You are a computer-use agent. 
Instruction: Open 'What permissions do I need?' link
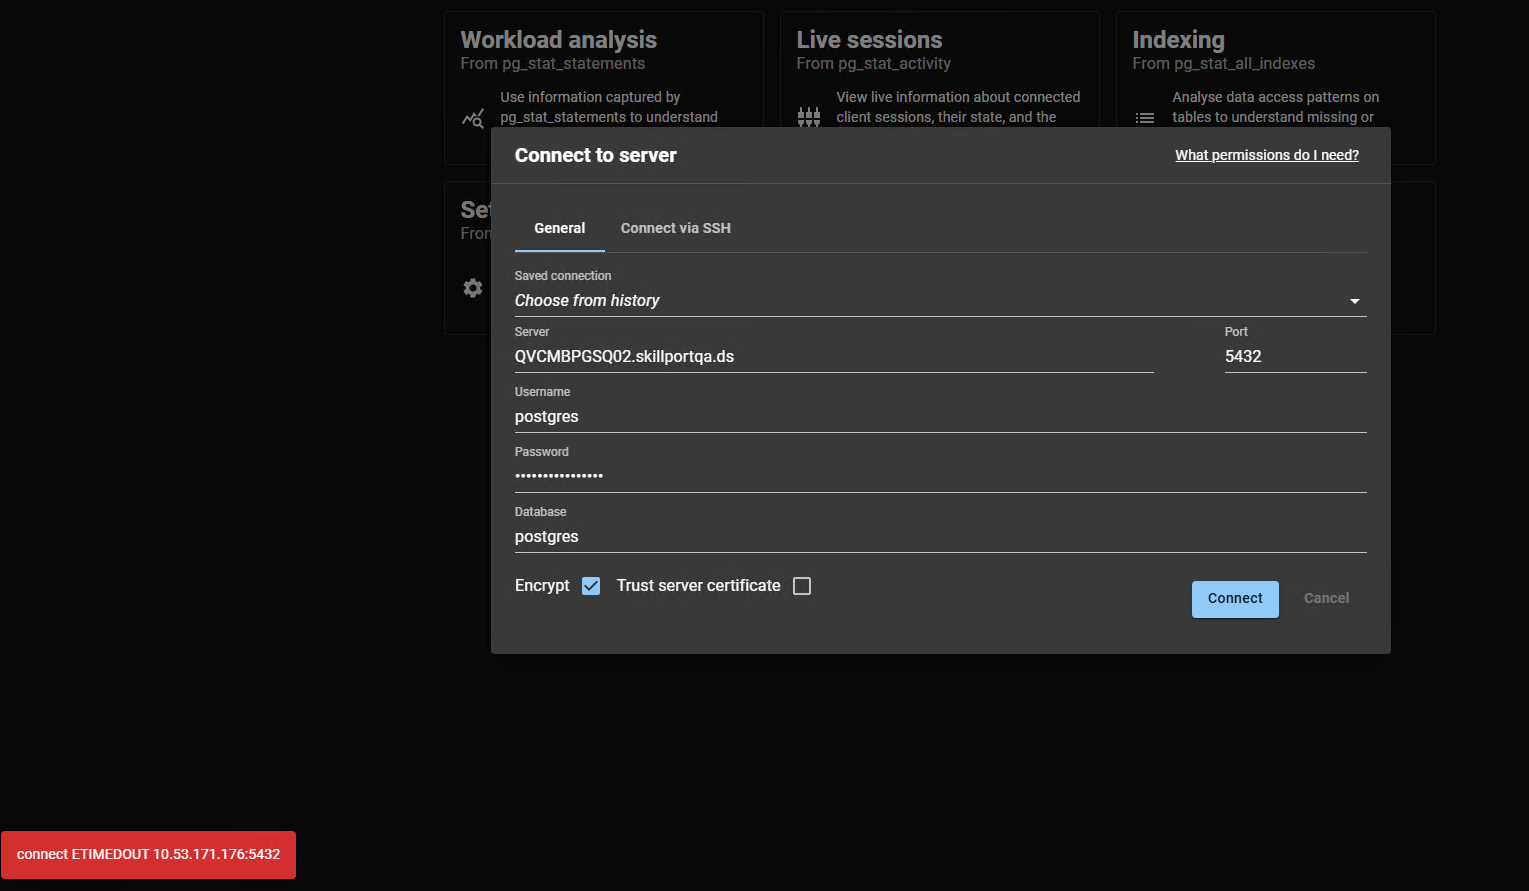[x=1266, y=155]
